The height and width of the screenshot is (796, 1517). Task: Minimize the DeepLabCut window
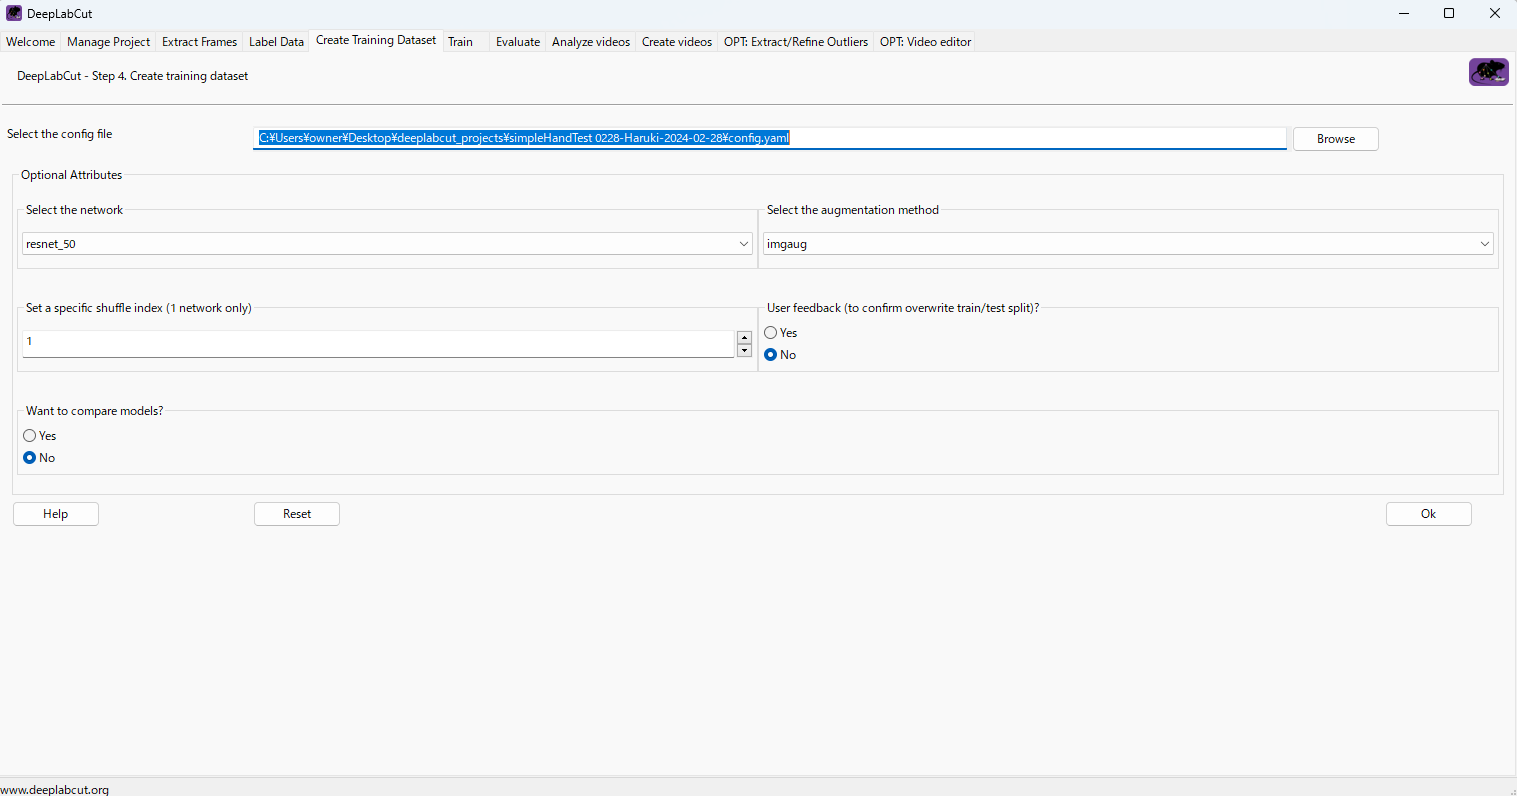[x=1404, y=13]
